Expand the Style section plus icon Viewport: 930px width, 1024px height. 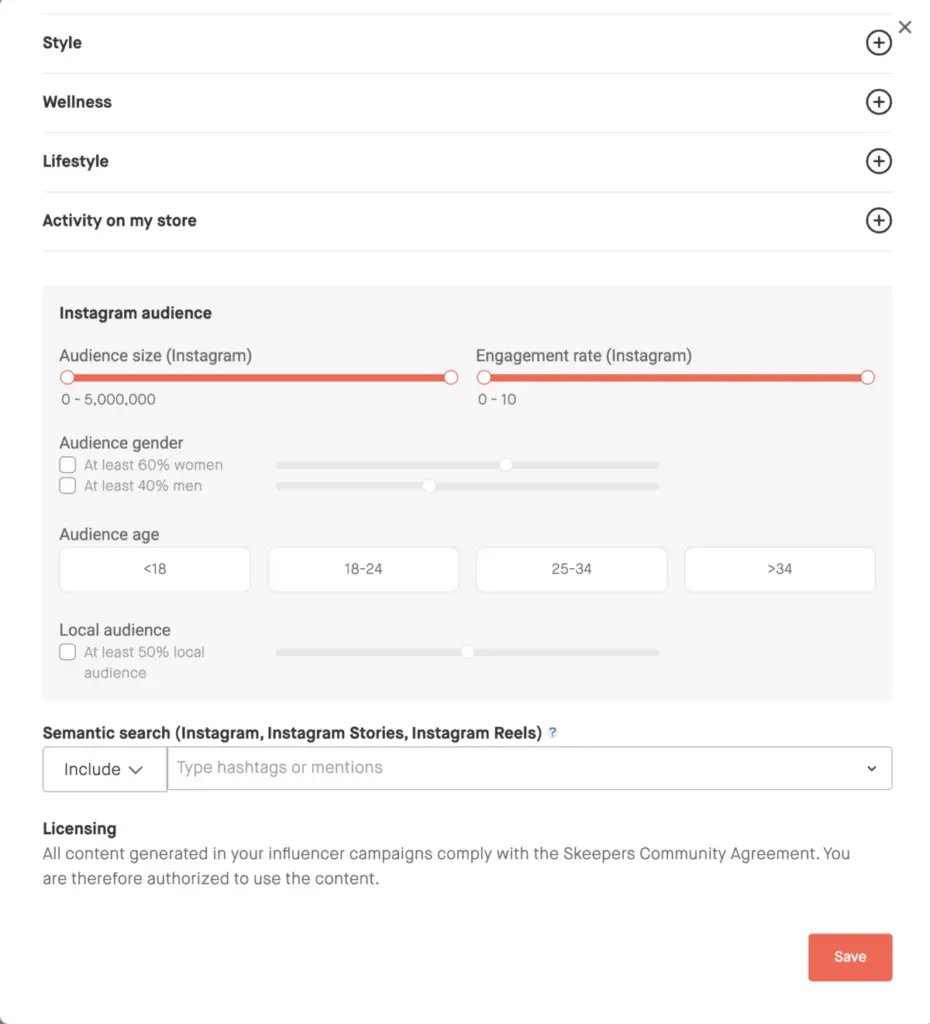pos(878,43)
